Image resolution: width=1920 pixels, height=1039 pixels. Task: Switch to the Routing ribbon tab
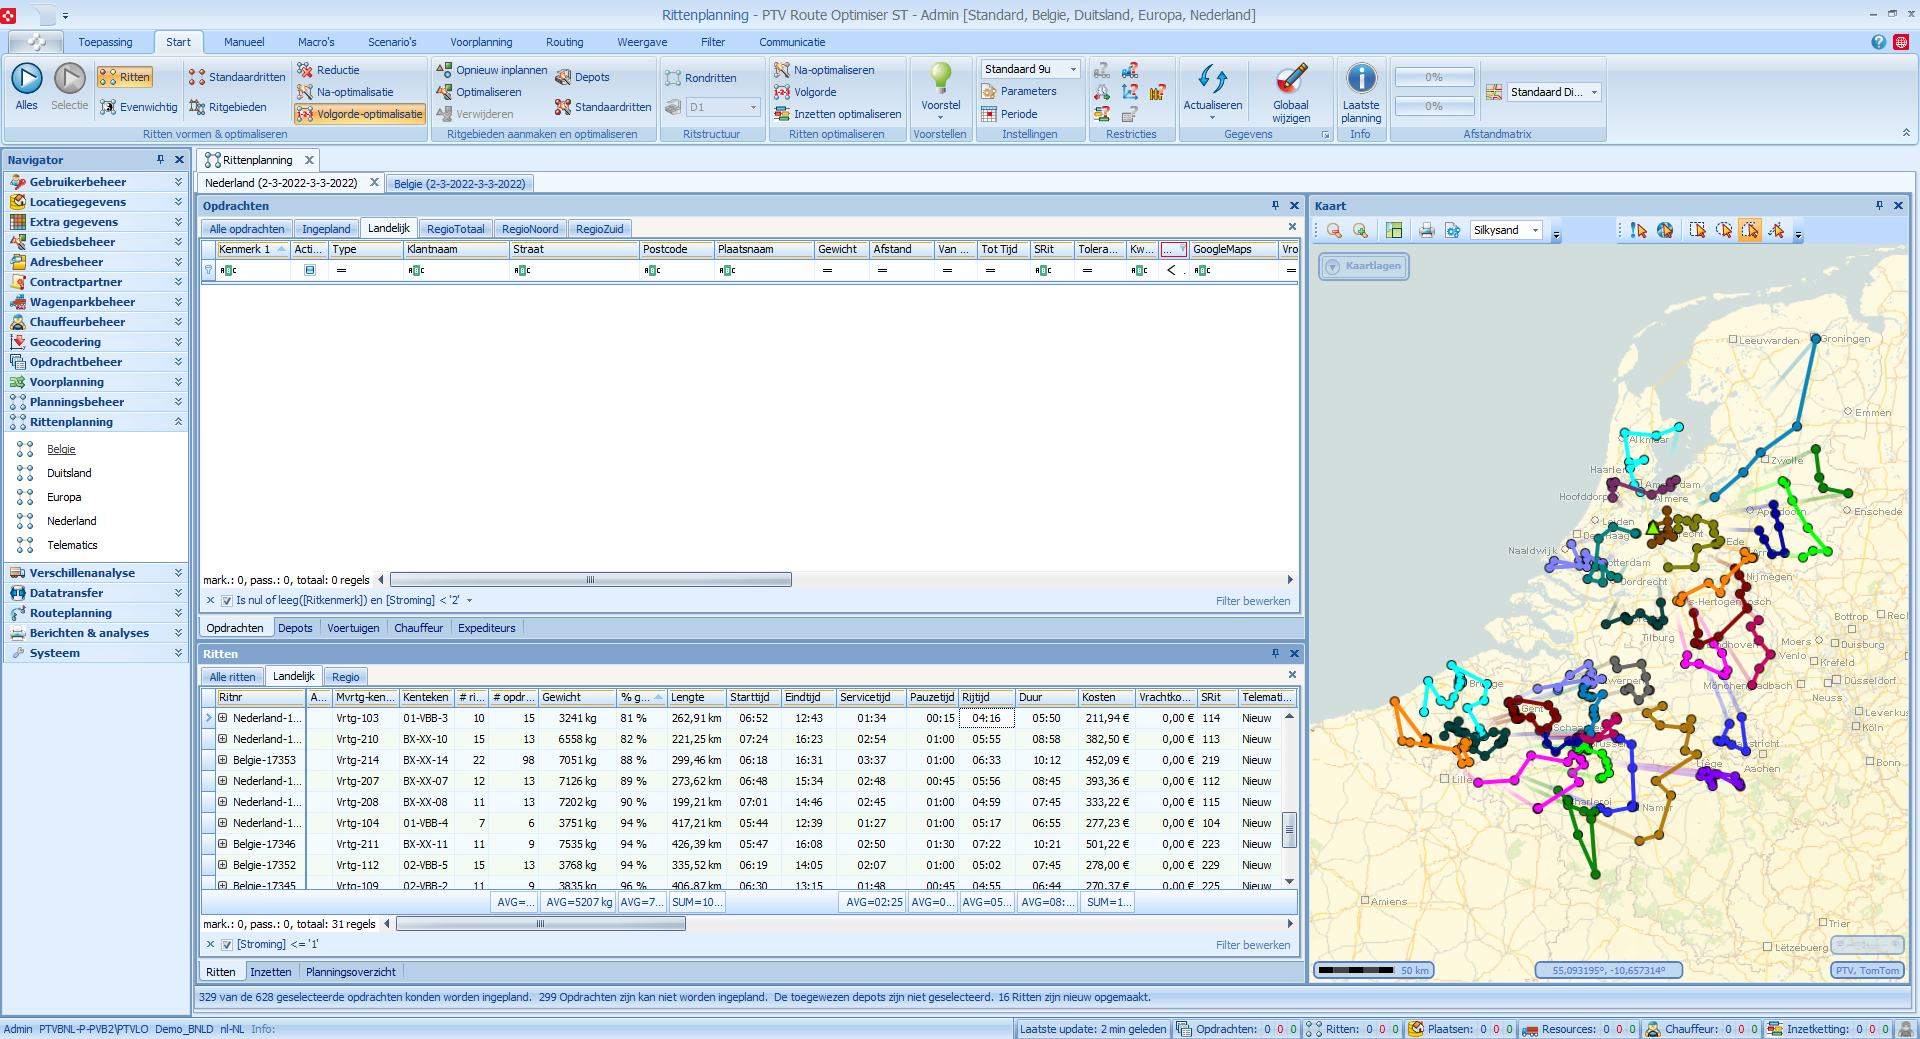(x=564, y=42)
